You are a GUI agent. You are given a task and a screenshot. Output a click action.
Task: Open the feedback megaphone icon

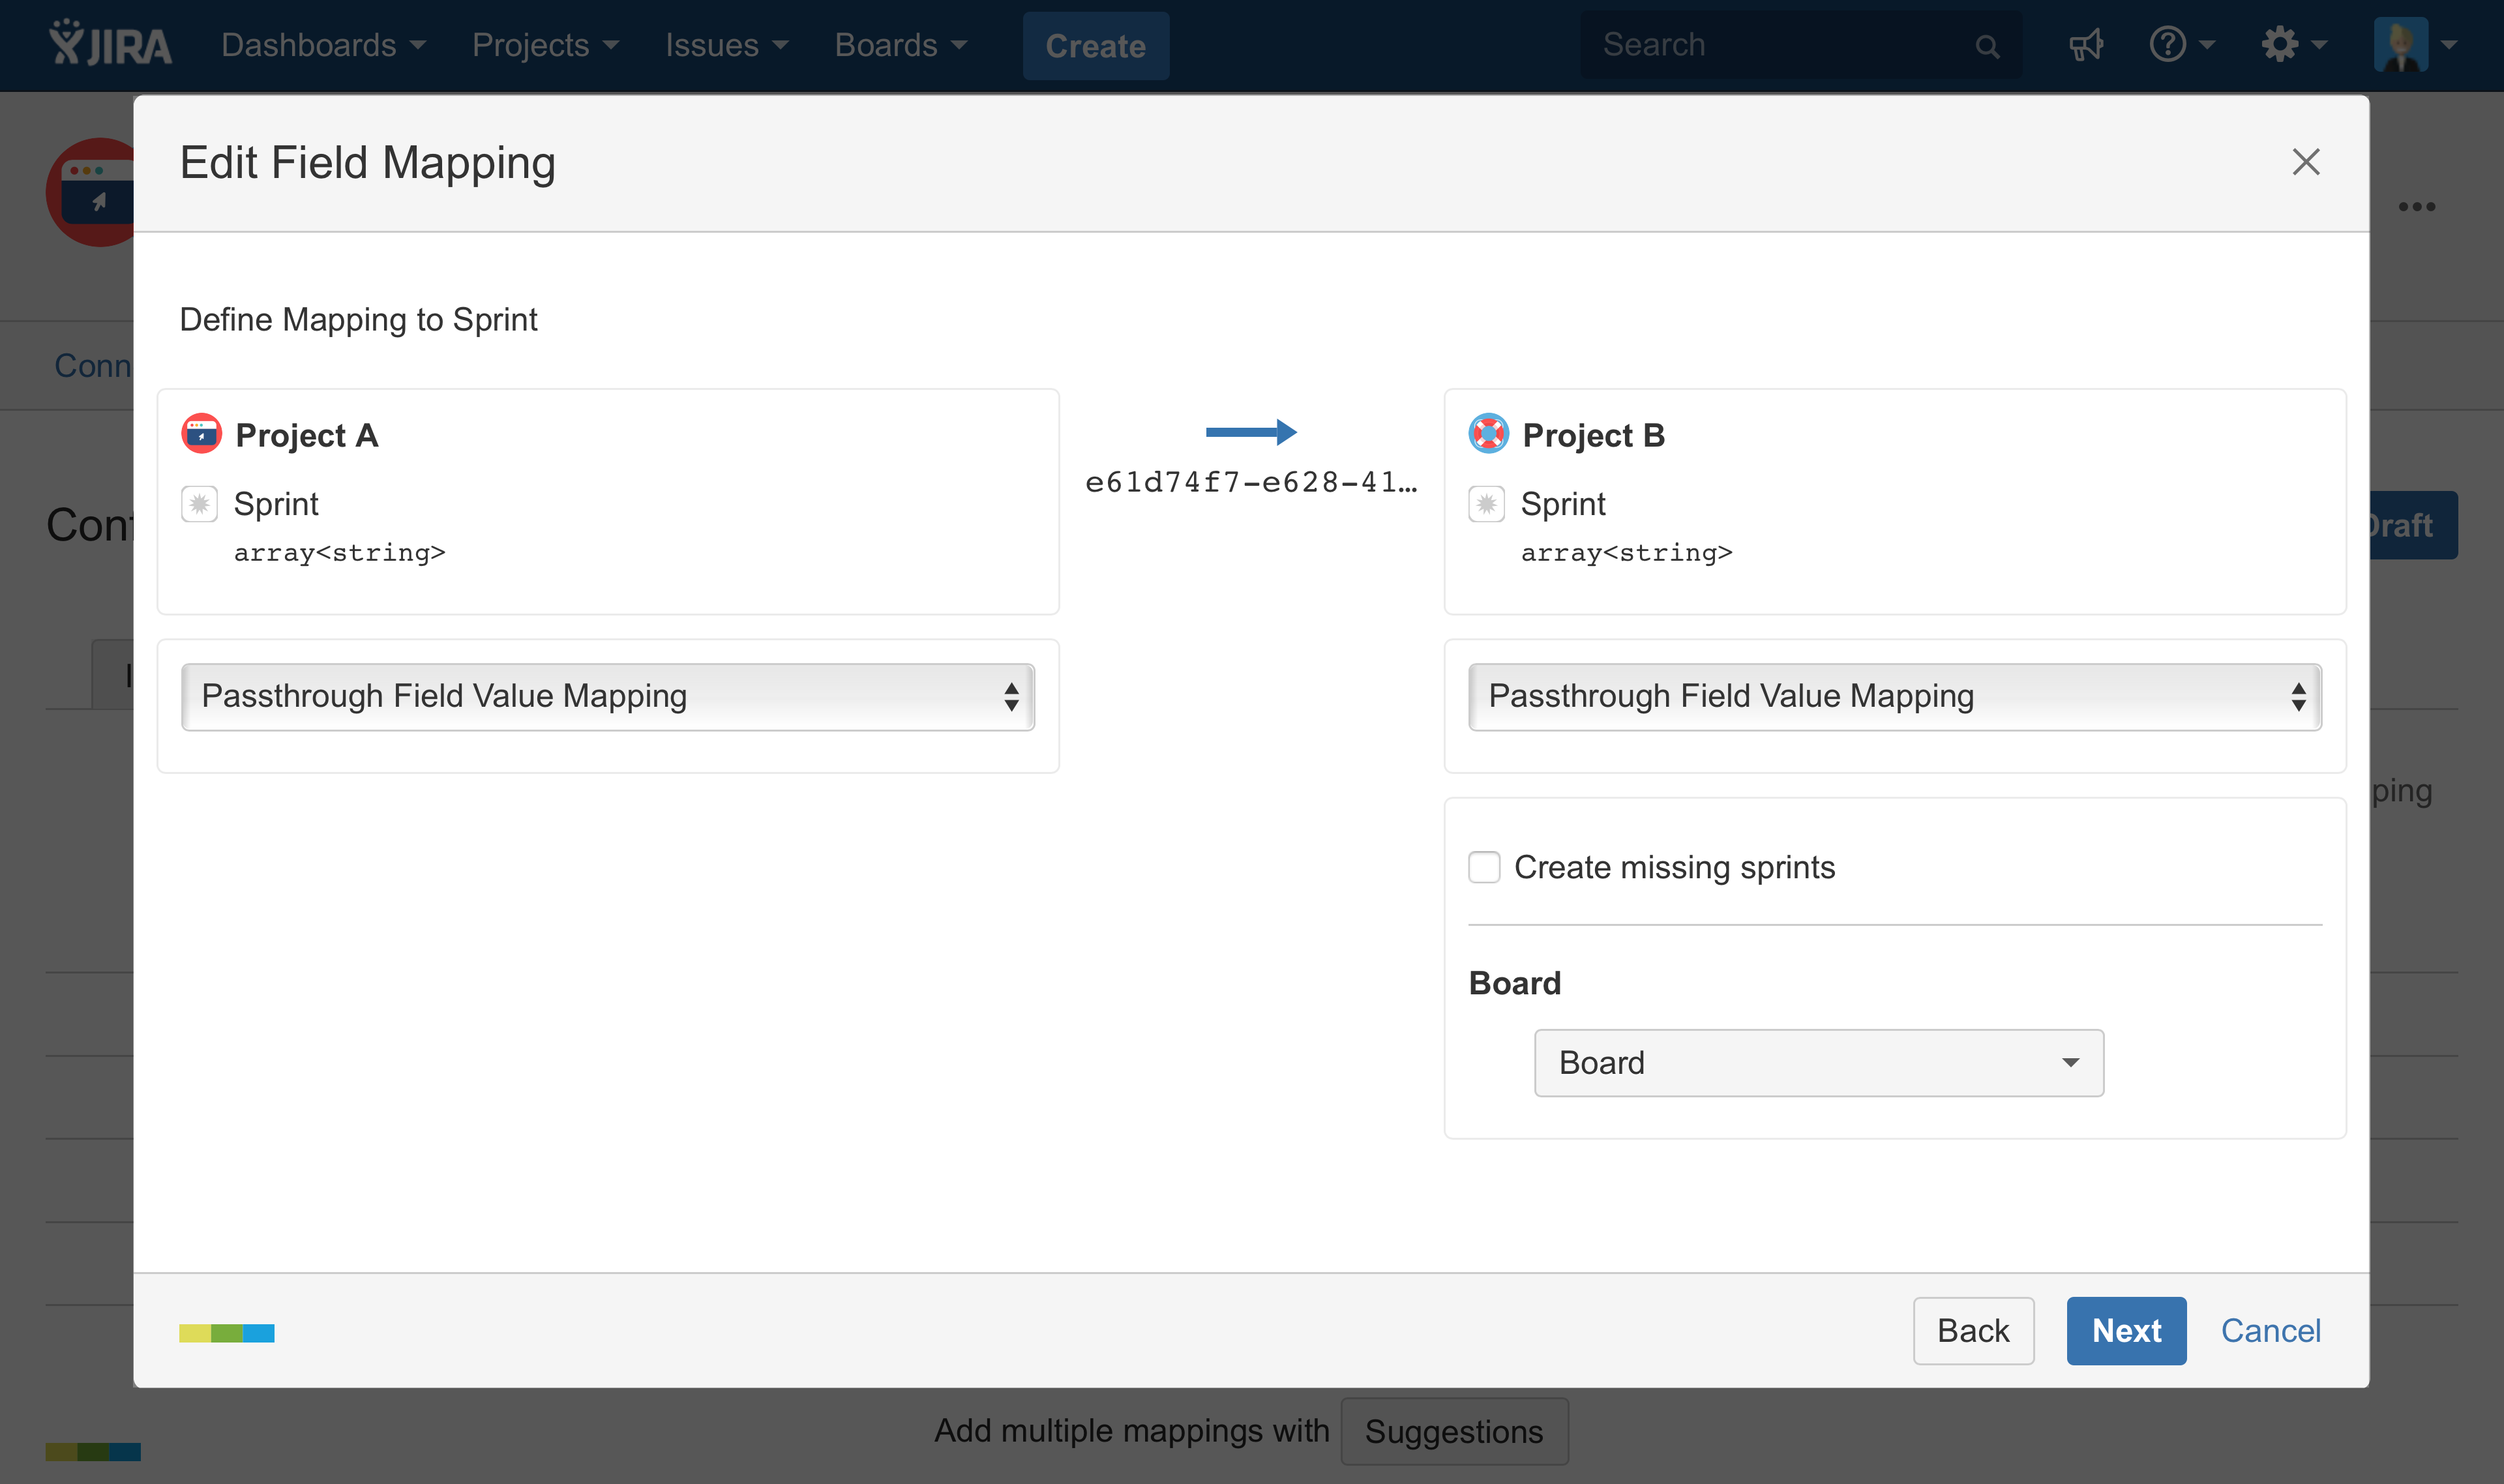[x=2085, y=45]
